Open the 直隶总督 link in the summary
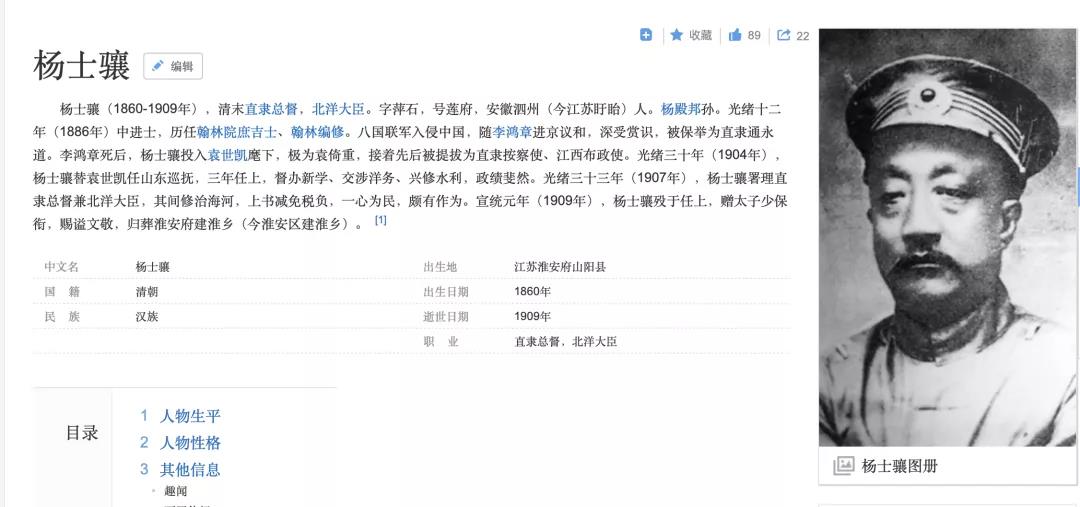1080x507 pixels. 271,109
